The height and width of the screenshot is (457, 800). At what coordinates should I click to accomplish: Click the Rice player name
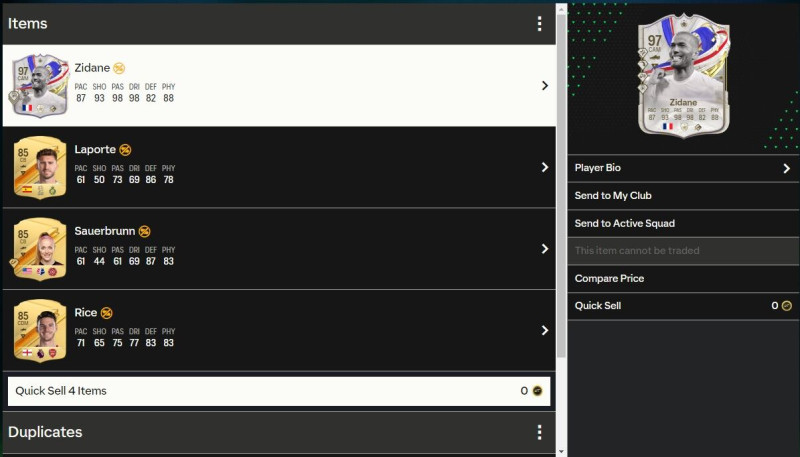(x=86, y=313)
